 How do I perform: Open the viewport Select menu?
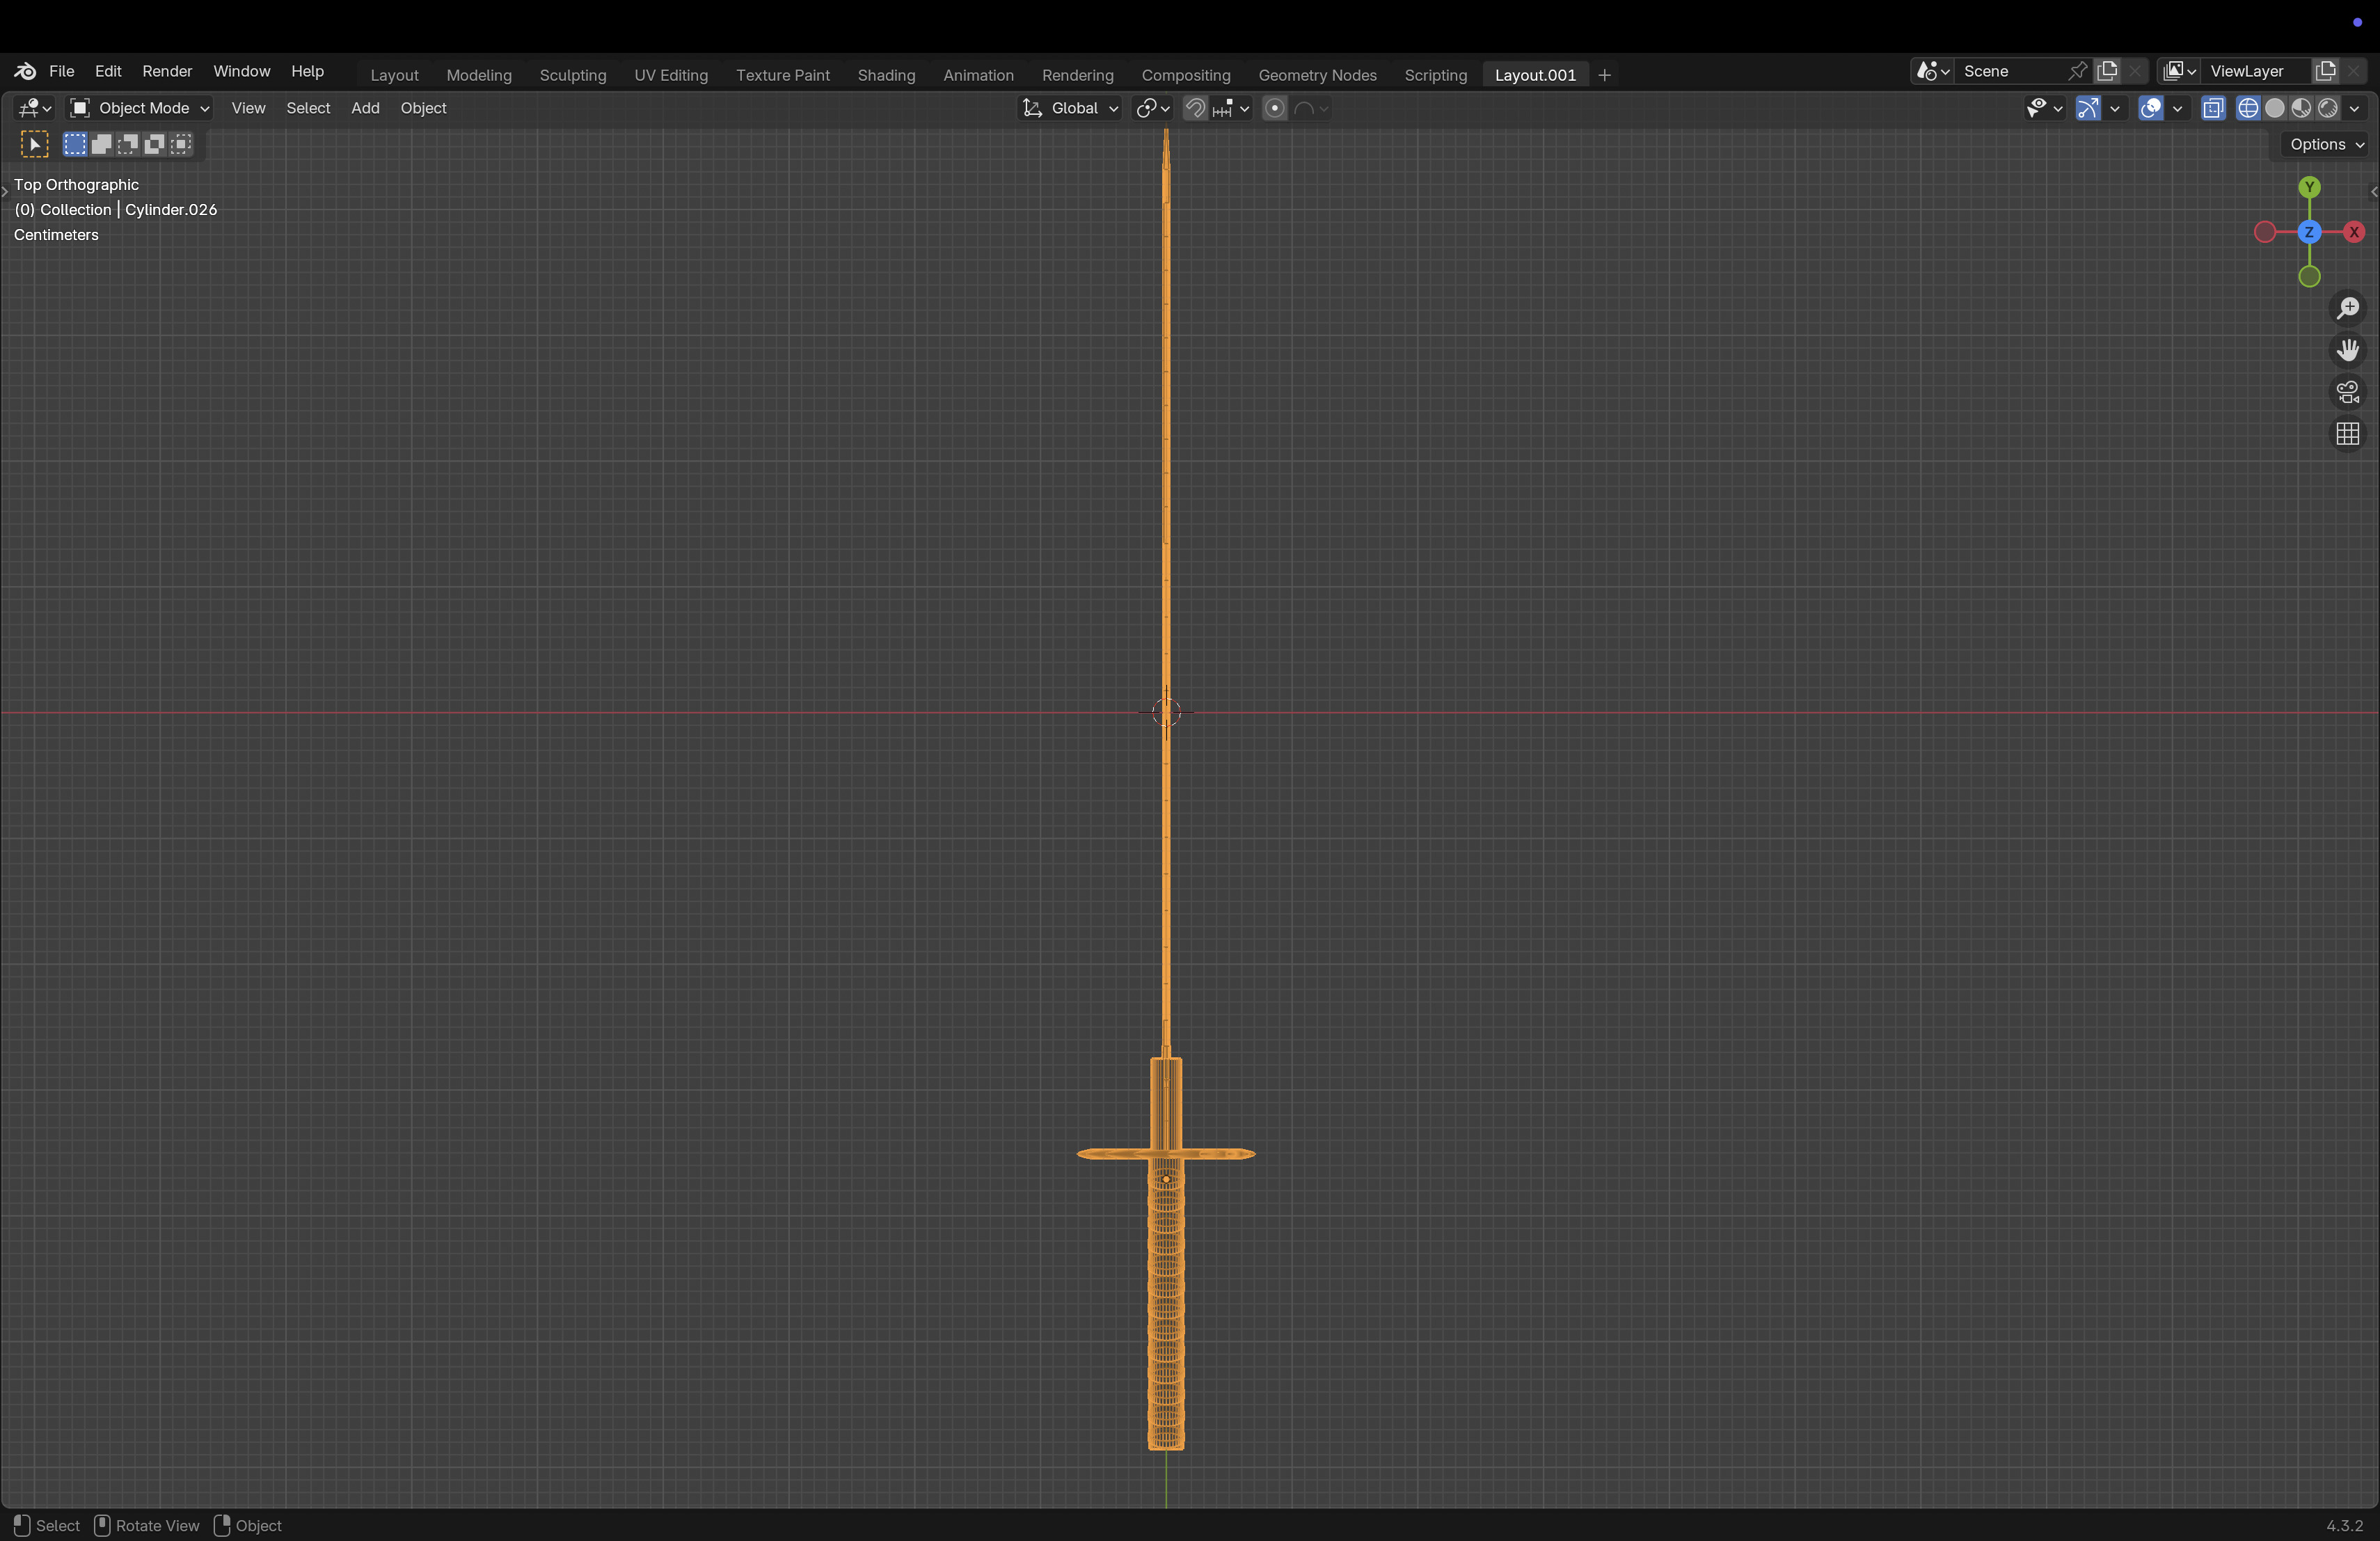click(308, 108)
